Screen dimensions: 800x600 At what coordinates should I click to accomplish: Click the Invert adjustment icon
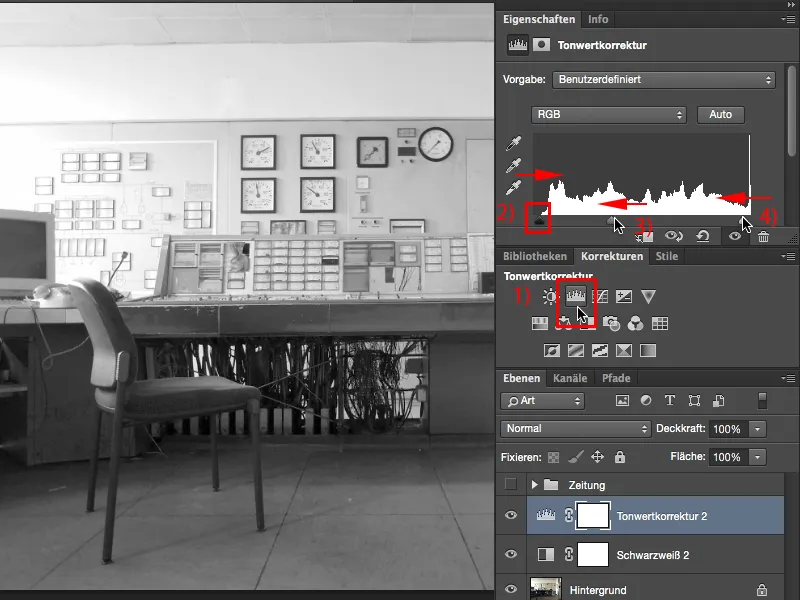click(x=552, y=348)
